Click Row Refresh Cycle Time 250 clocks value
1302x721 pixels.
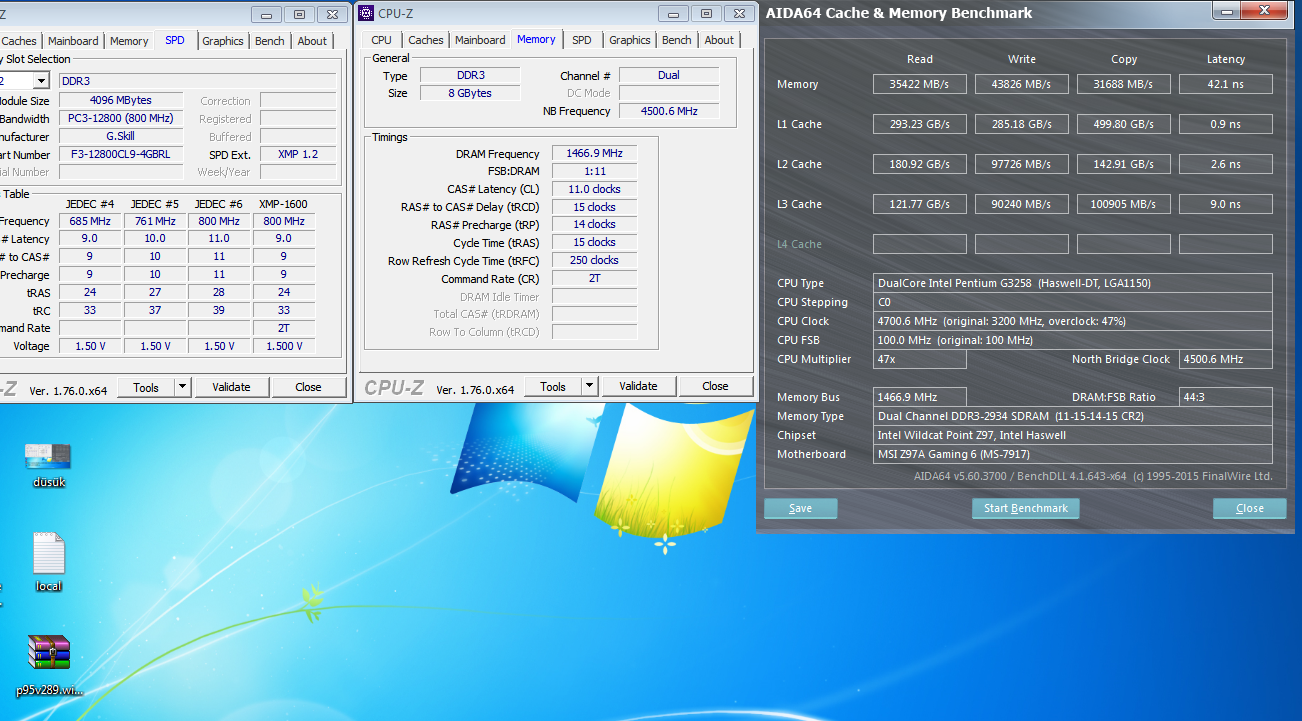594,260
